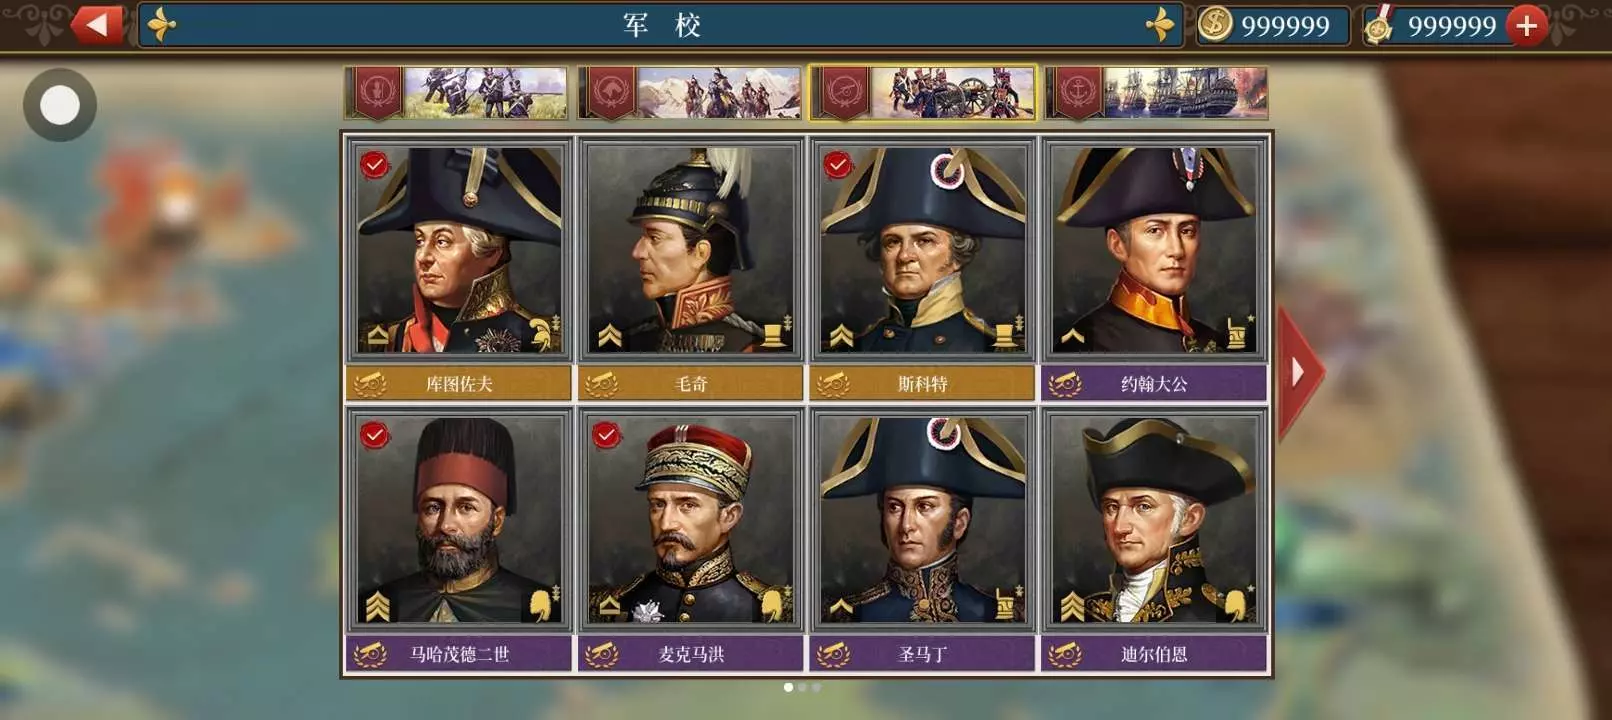
Task: Toggle the red checkmark on 马哈茂德二世 portrait
Action: click(375, 435)
